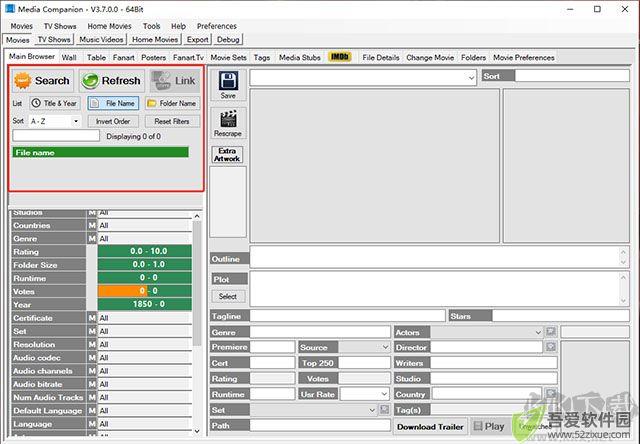Open the File Details tab
640x444 pixels.
(381, 58)
